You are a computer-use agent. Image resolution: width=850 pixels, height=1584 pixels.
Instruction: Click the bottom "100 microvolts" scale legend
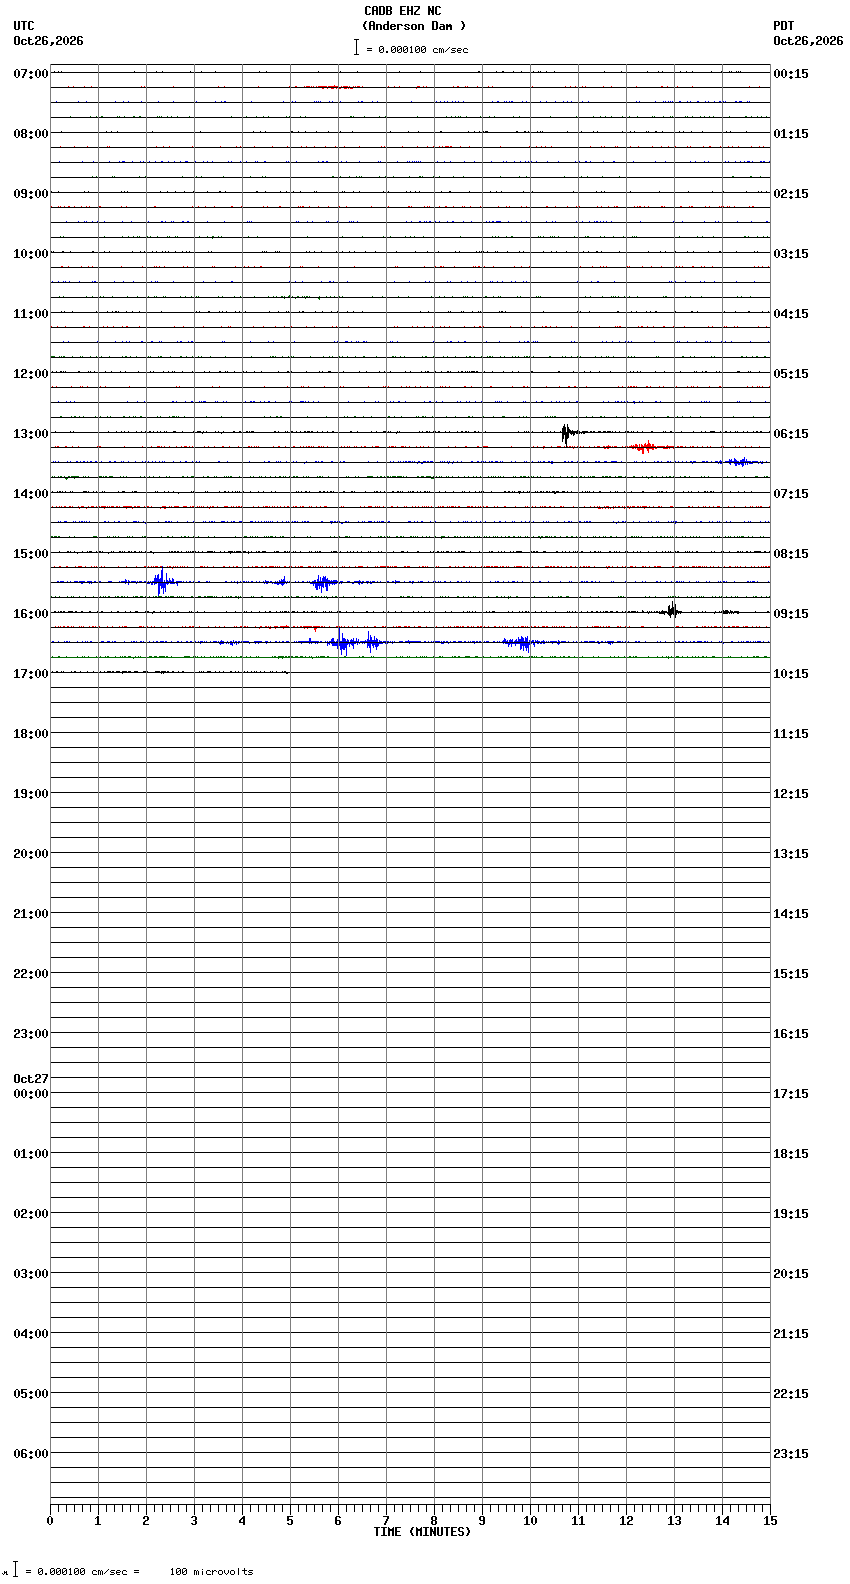[211, 1572]
